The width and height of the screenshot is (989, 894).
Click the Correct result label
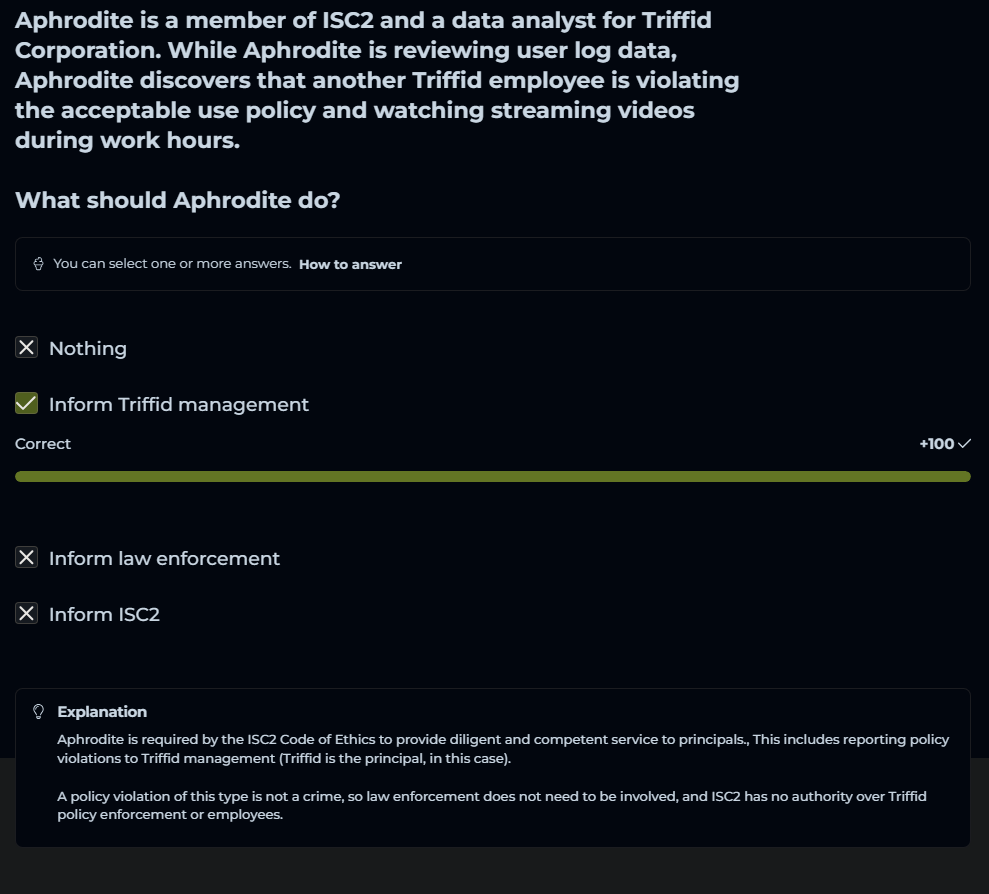pos(43,444)
